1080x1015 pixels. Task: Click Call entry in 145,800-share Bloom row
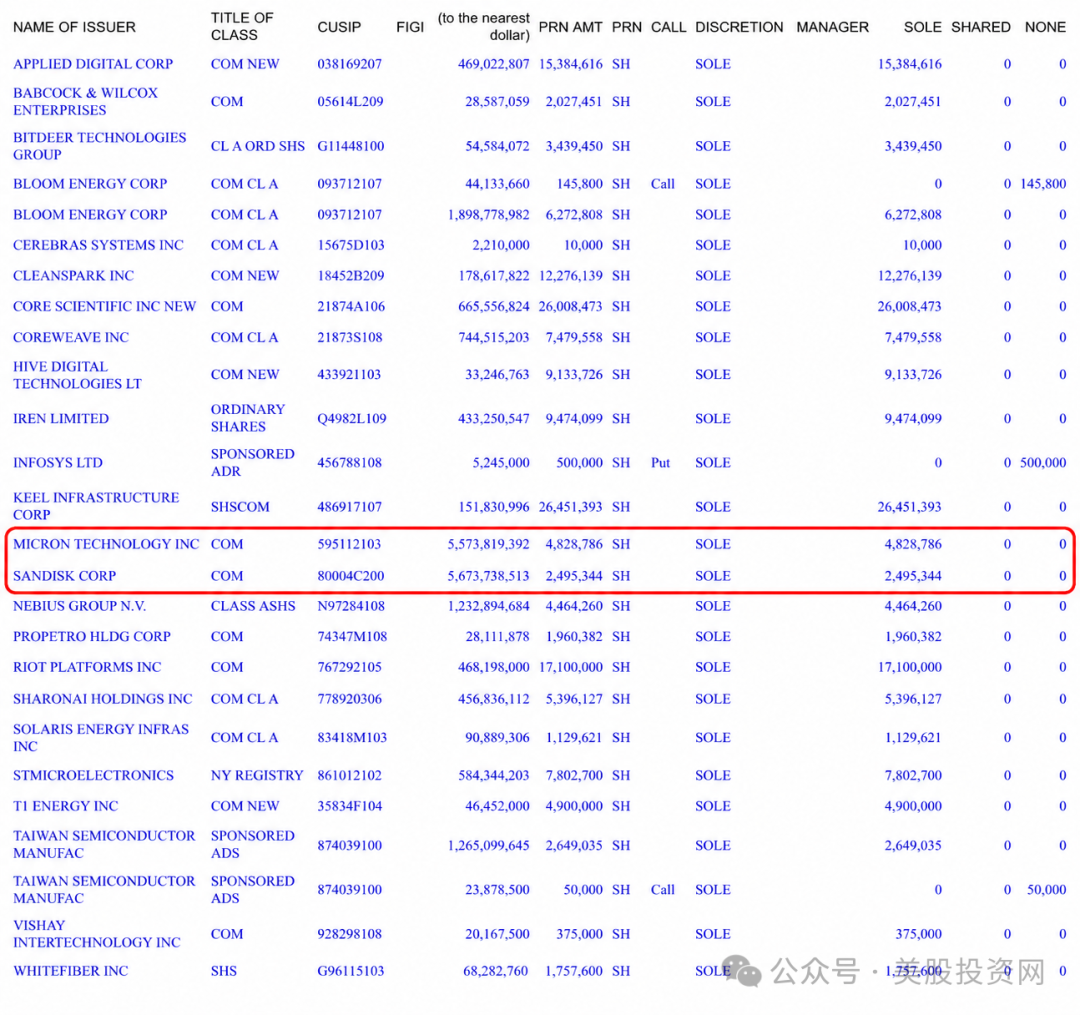click(x=663, y=184)
